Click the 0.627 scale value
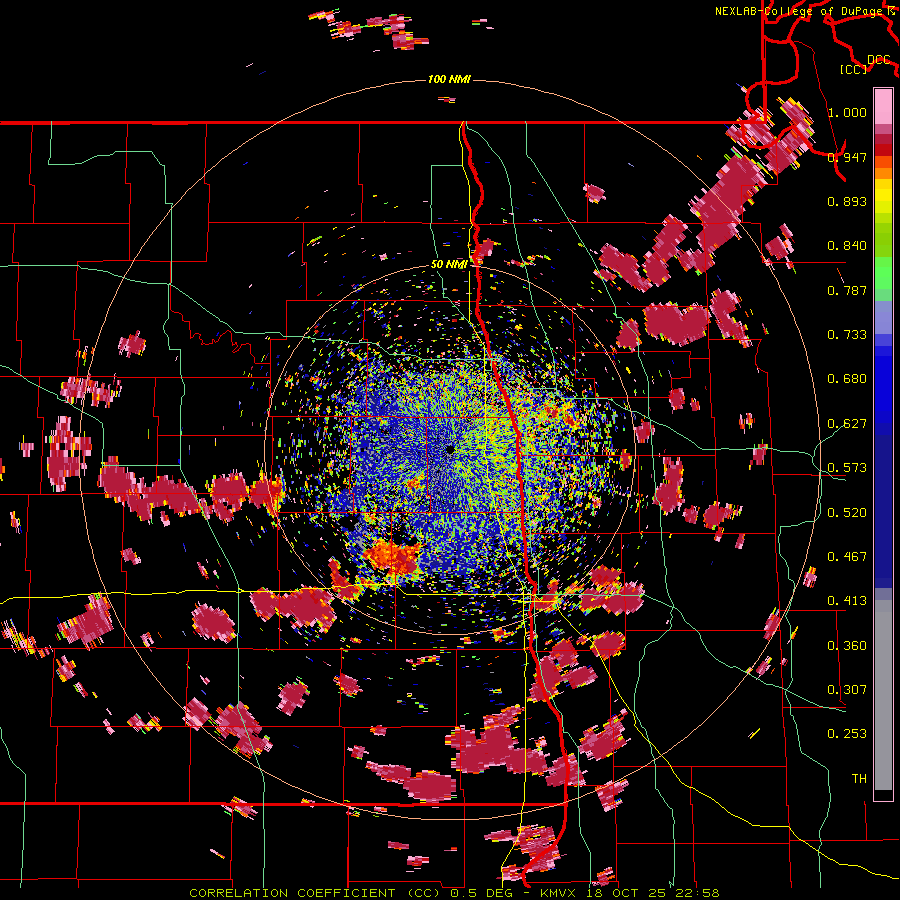900x900 pixels. [847, 424]
